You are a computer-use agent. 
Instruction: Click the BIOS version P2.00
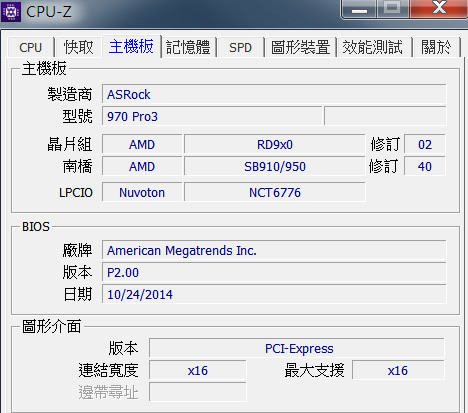(x=274, y=273)
